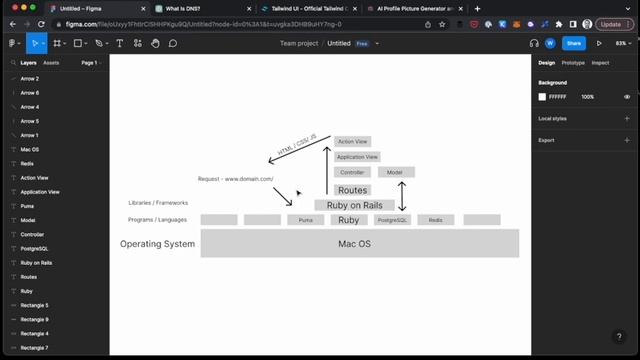Toggle background color visibility eye
Screen dimensions: 640x360
[x=627, y=97]
